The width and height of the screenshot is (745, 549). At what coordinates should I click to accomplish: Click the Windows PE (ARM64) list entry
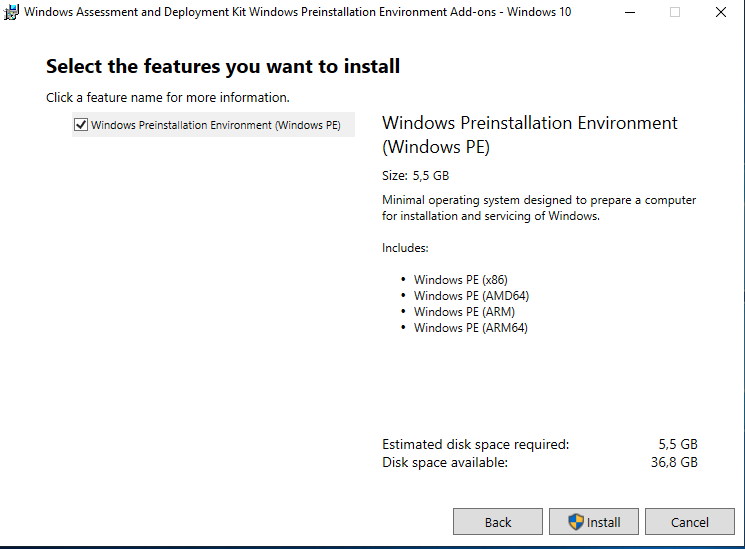[x=470, y=328]
